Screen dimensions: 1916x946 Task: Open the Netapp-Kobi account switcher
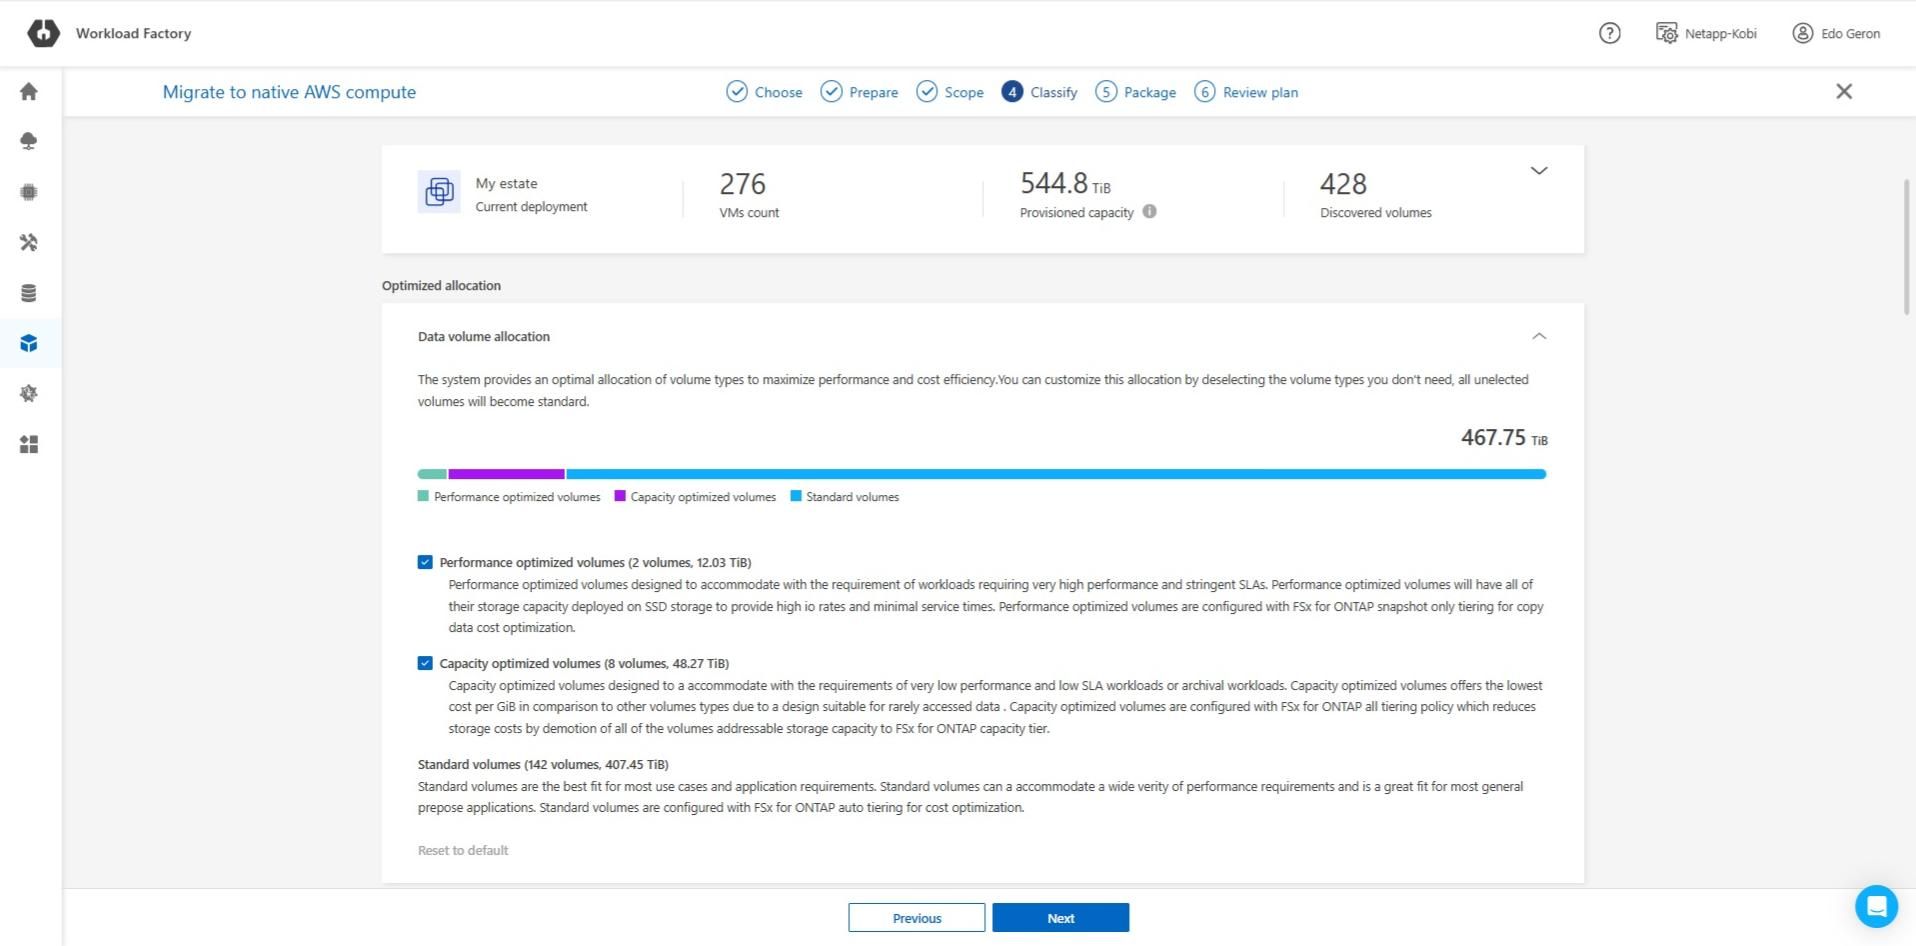(x=1706, y=33)
